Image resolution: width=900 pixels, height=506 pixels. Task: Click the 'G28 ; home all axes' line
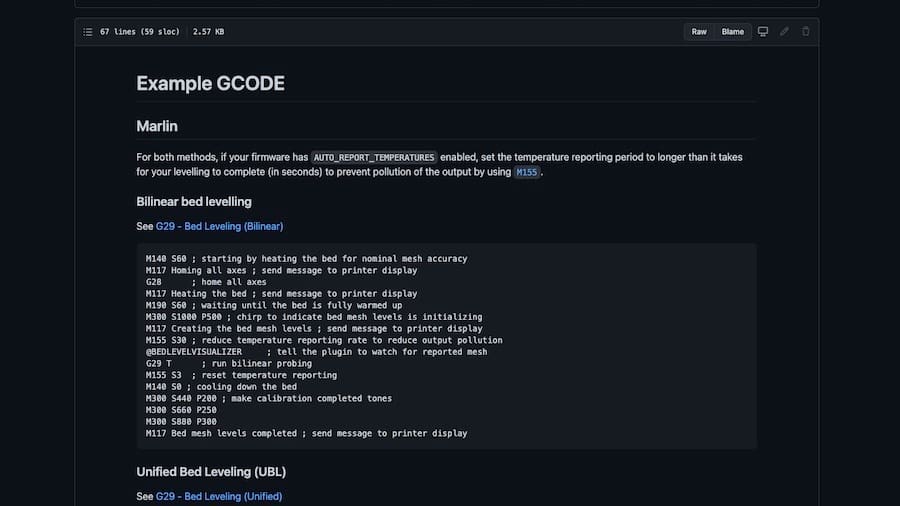(x=206, y=282)
